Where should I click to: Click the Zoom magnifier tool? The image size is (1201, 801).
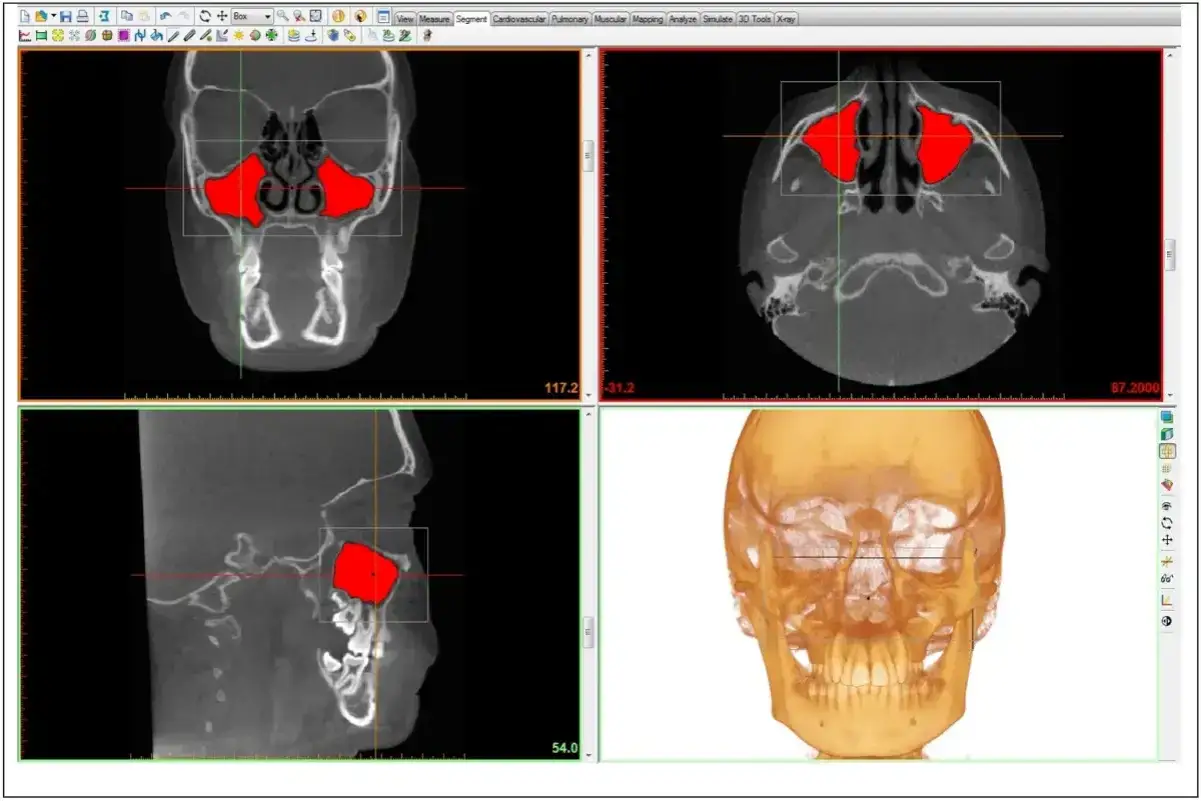click(283, 17)
